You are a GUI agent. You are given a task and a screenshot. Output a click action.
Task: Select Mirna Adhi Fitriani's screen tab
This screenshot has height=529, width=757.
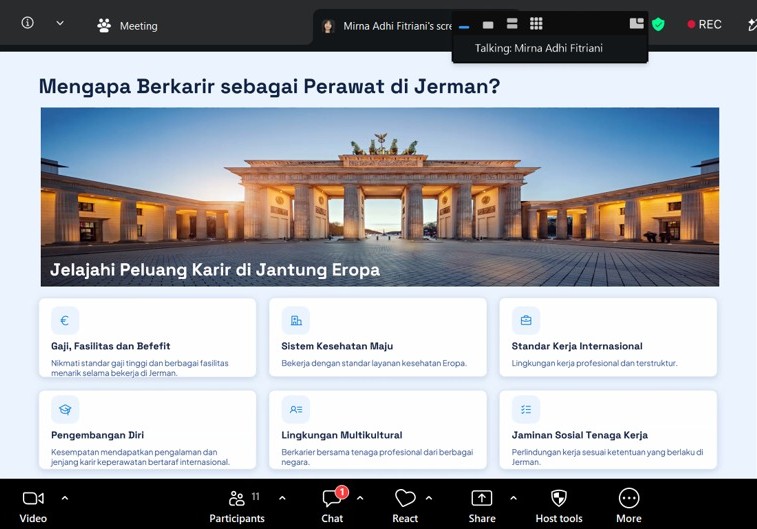click(386, 26)
